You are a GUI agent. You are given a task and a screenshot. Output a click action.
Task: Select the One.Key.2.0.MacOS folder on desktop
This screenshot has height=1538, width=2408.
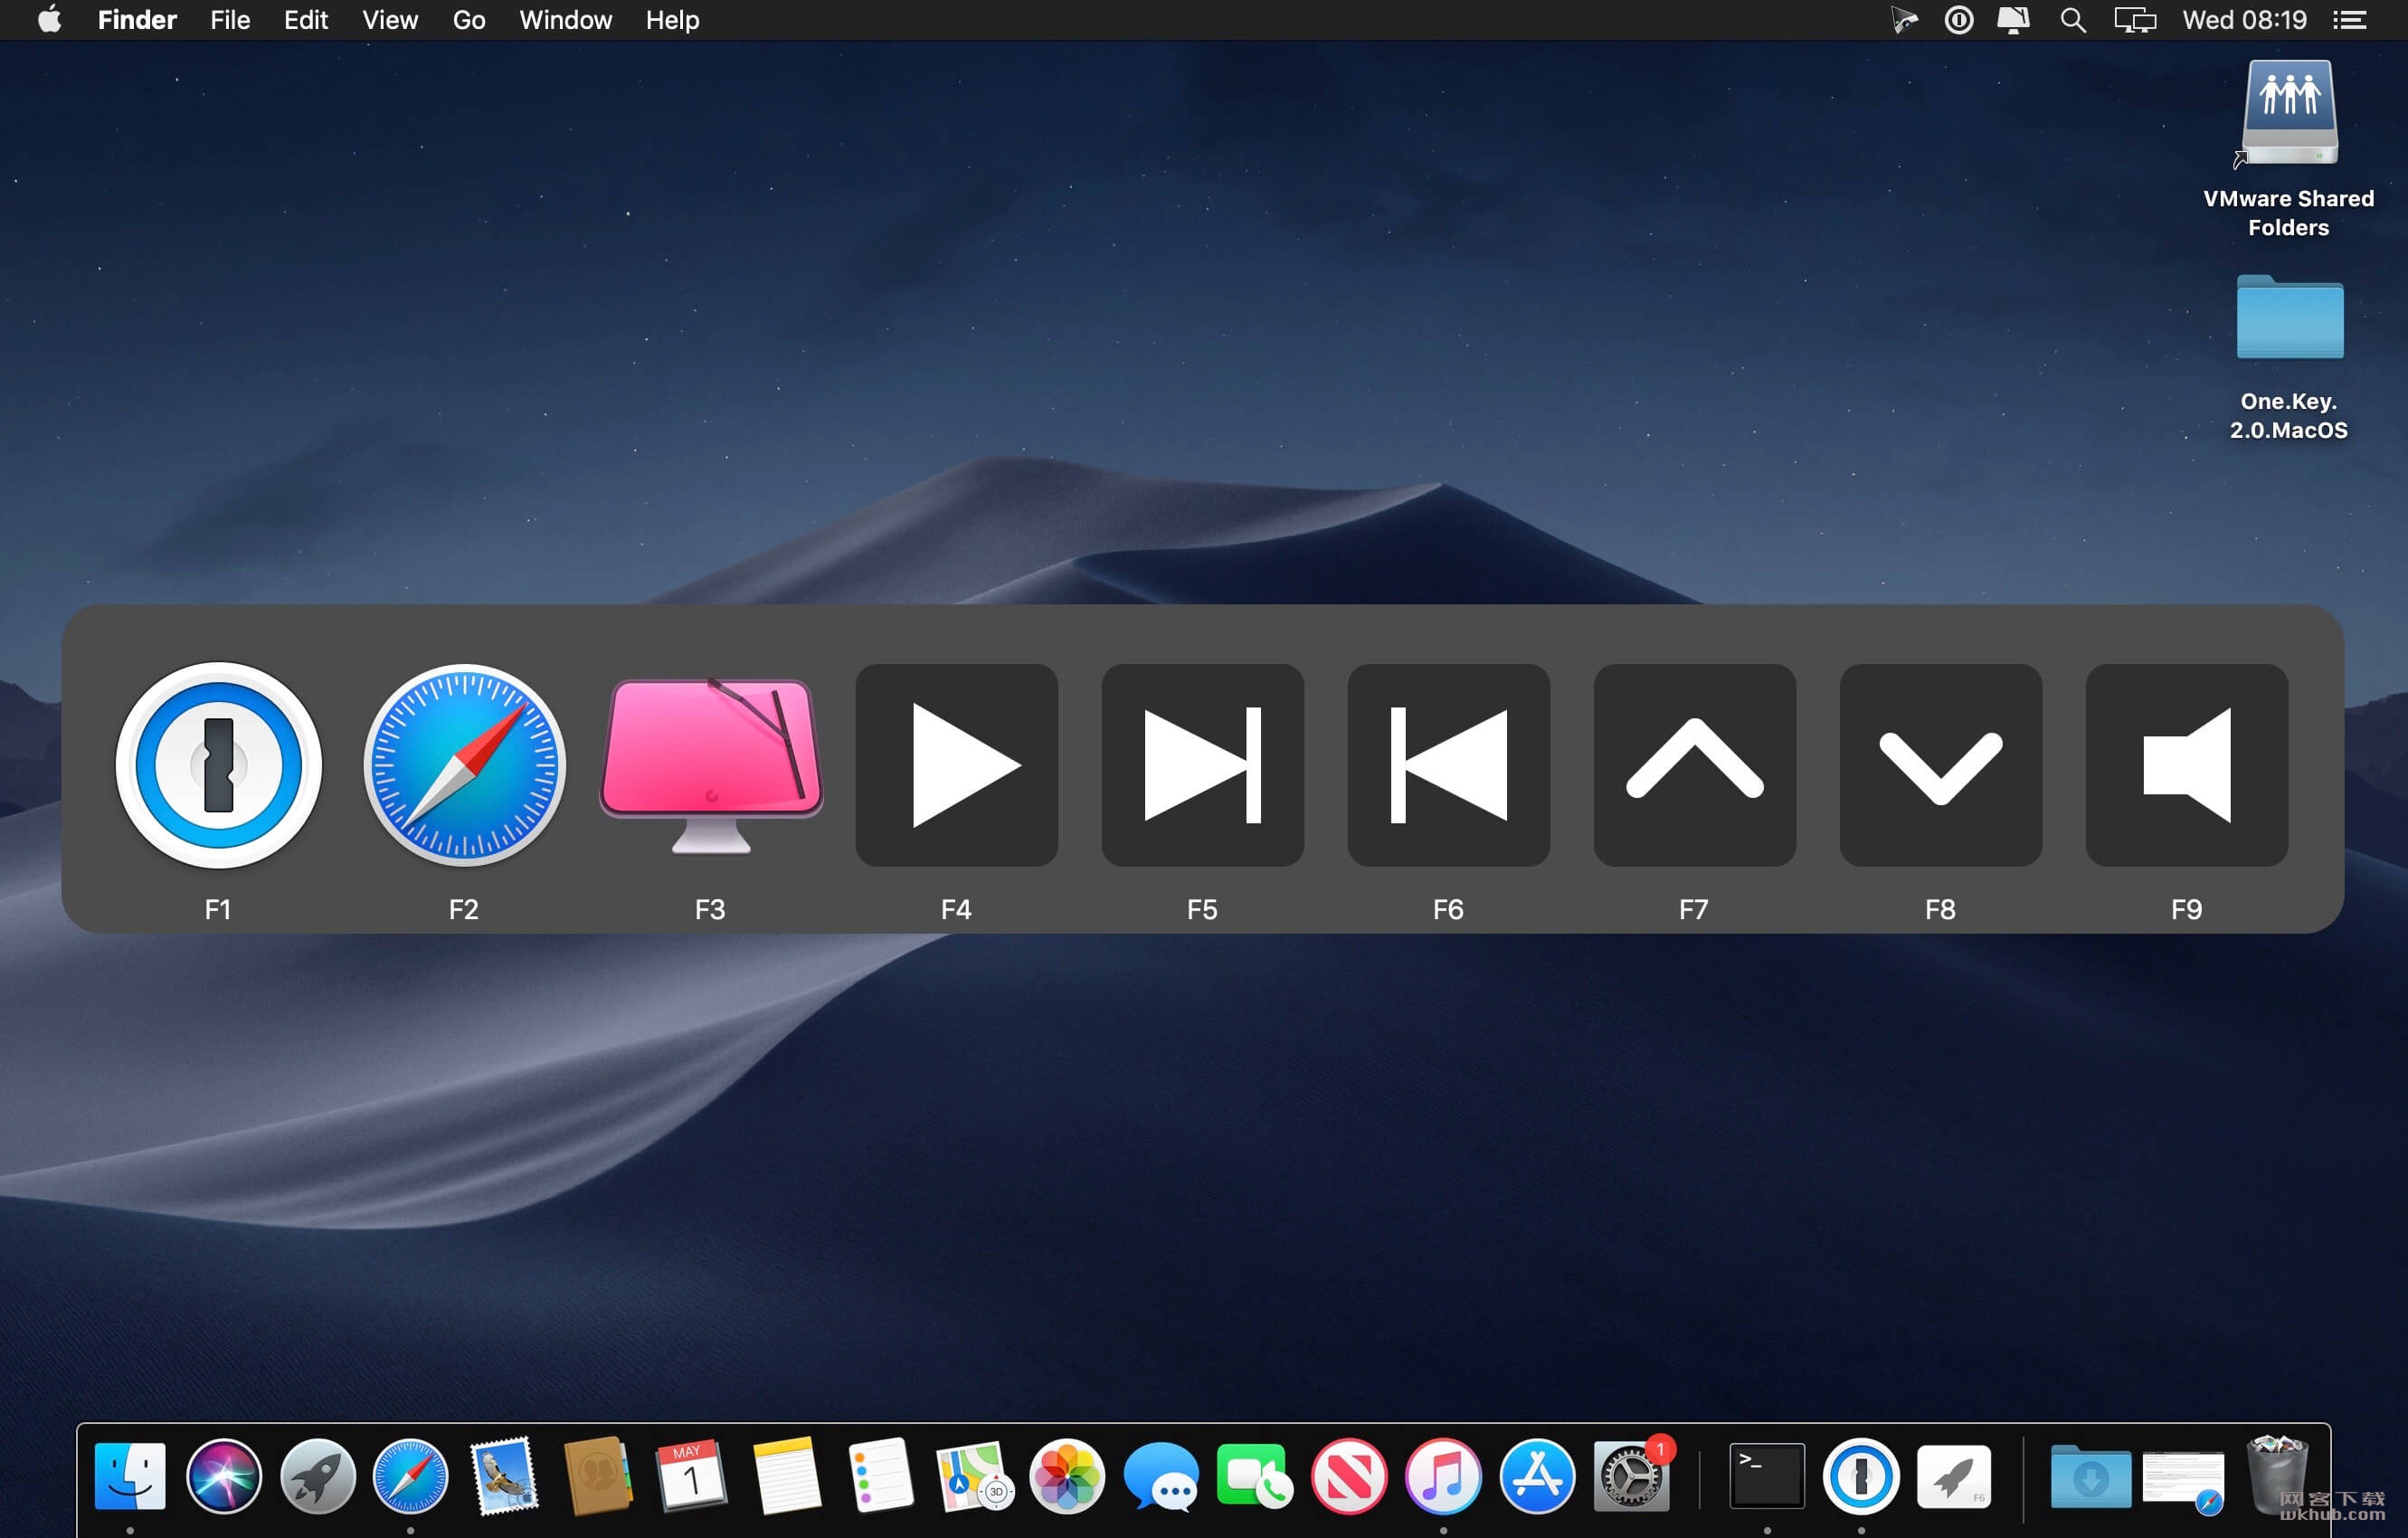(2290, 317)
